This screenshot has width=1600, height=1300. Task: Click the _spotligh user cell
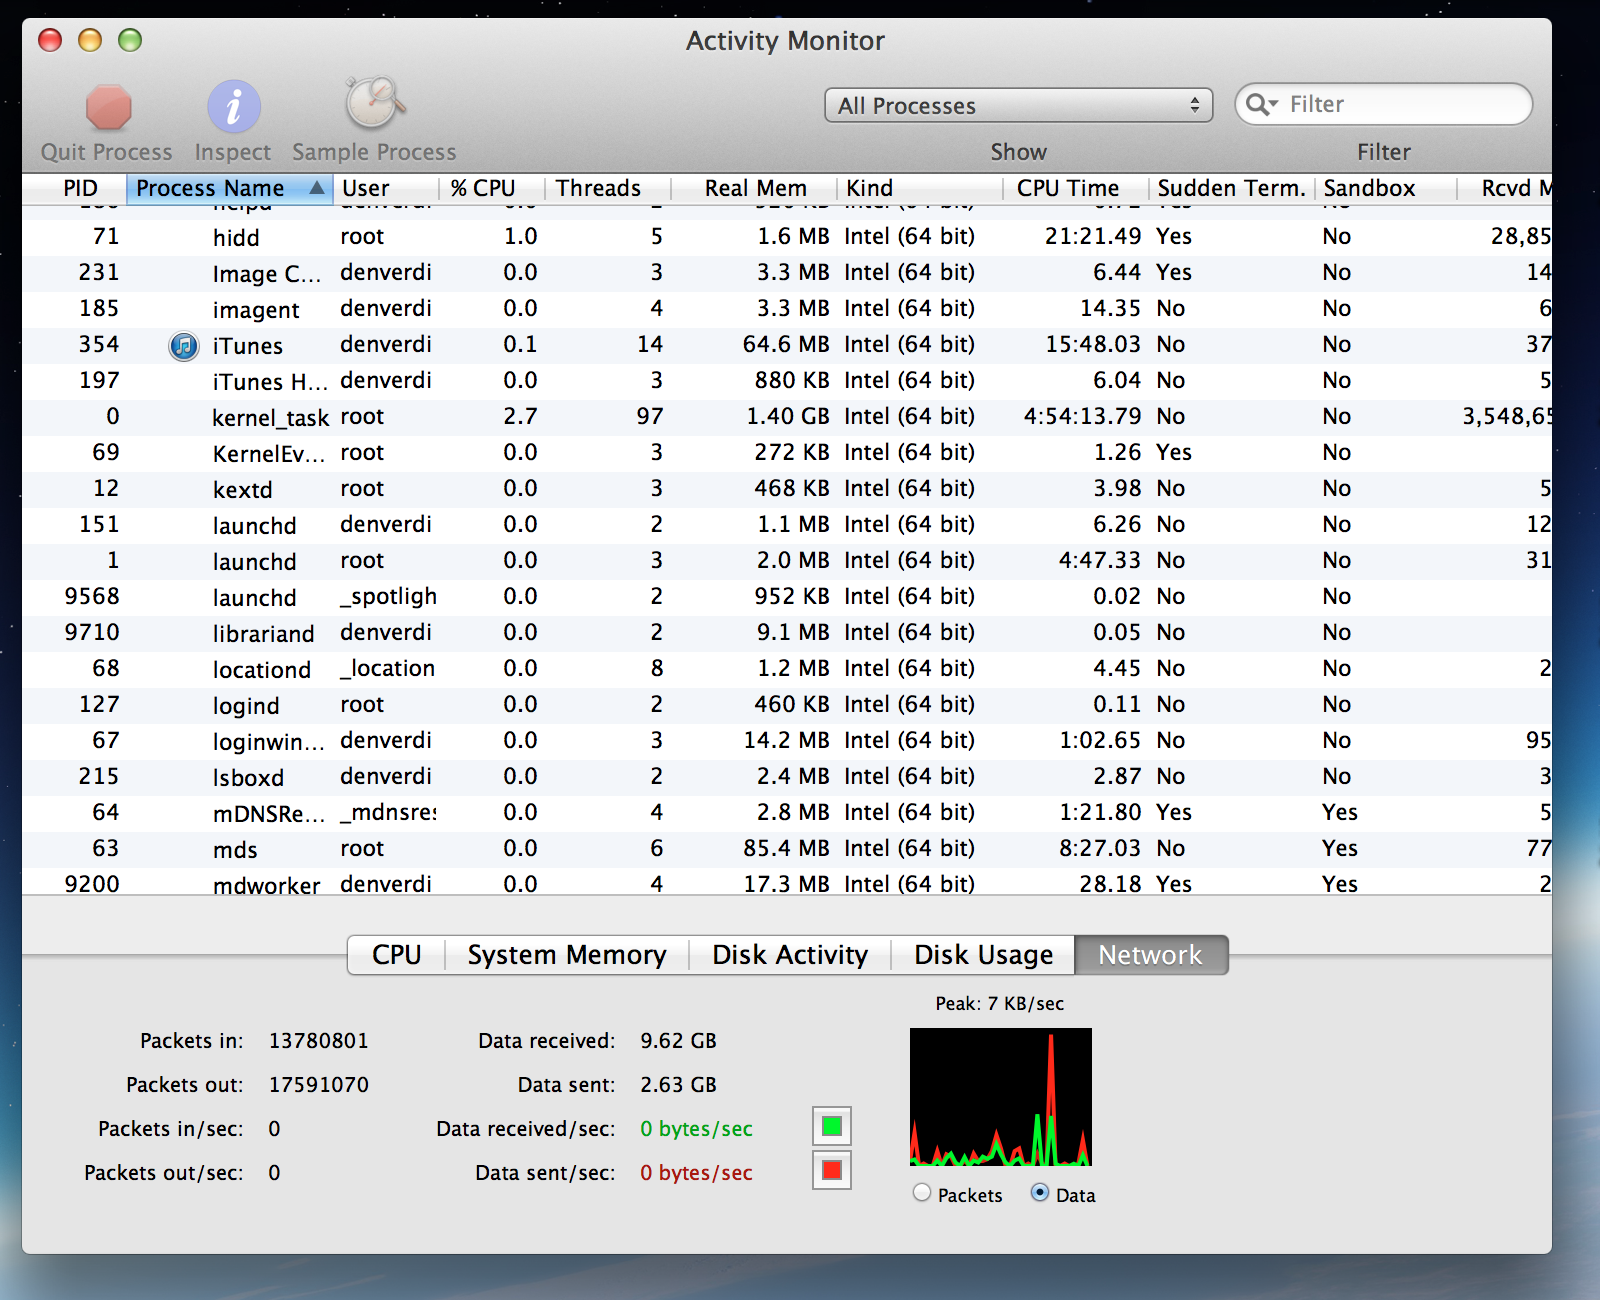(388, 597)
